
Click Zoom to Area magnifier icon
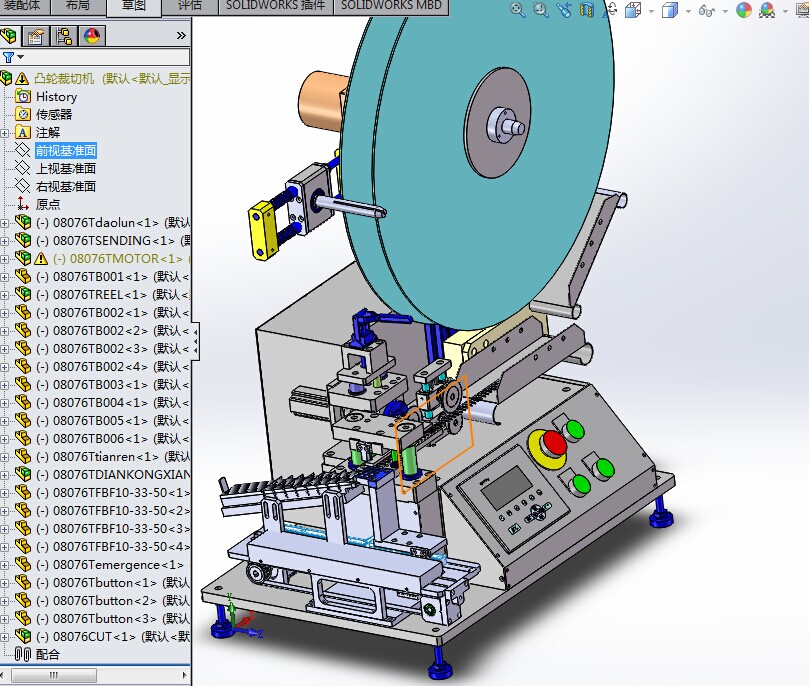point(541,10)
